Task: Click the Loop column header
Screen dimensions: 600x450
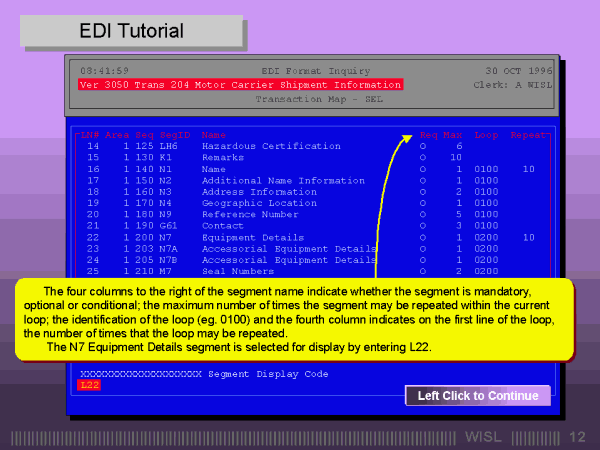Action: pos(486,134)
